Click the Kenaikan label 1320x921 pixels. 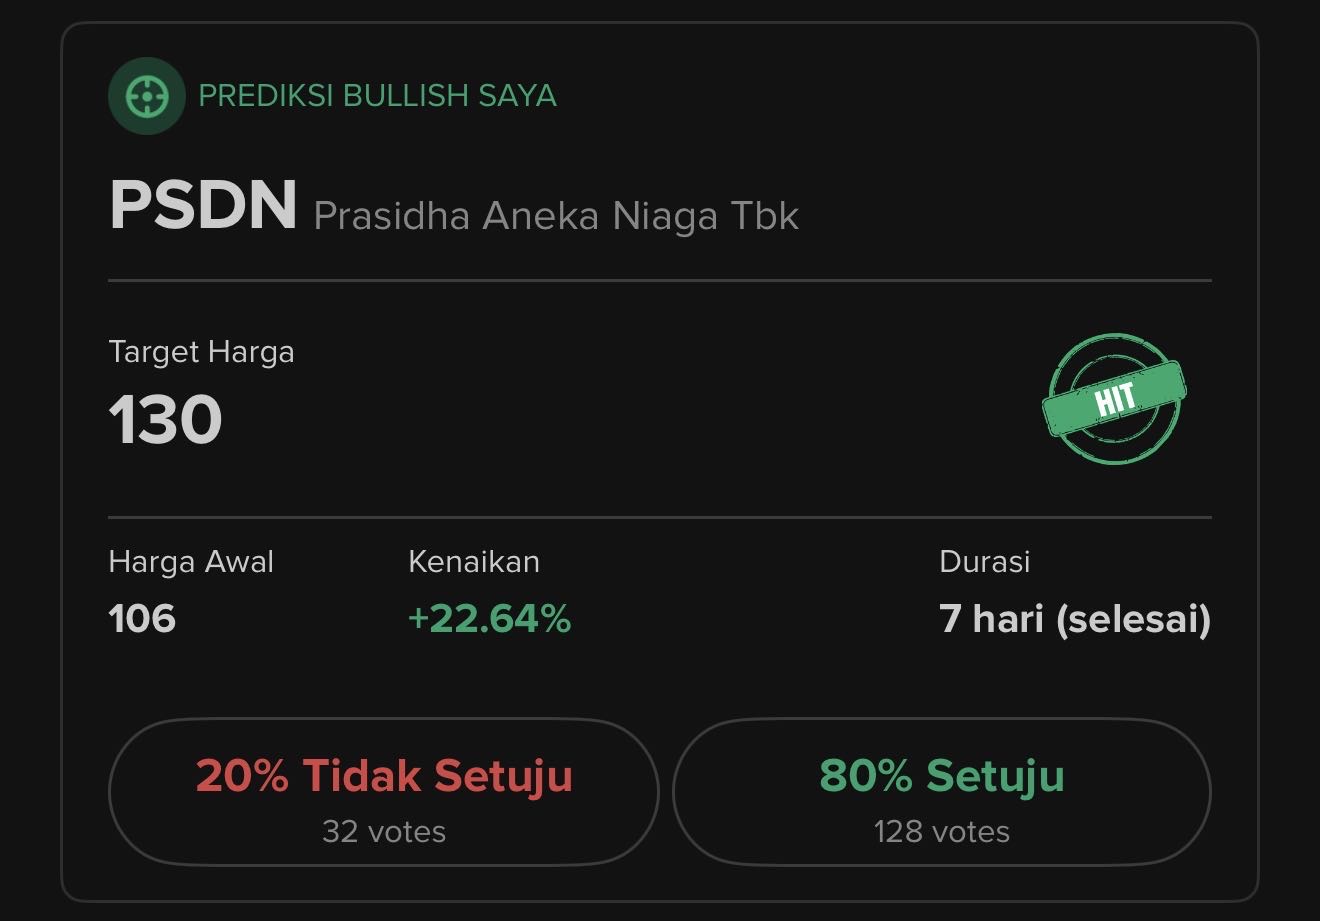coord(474,562)
